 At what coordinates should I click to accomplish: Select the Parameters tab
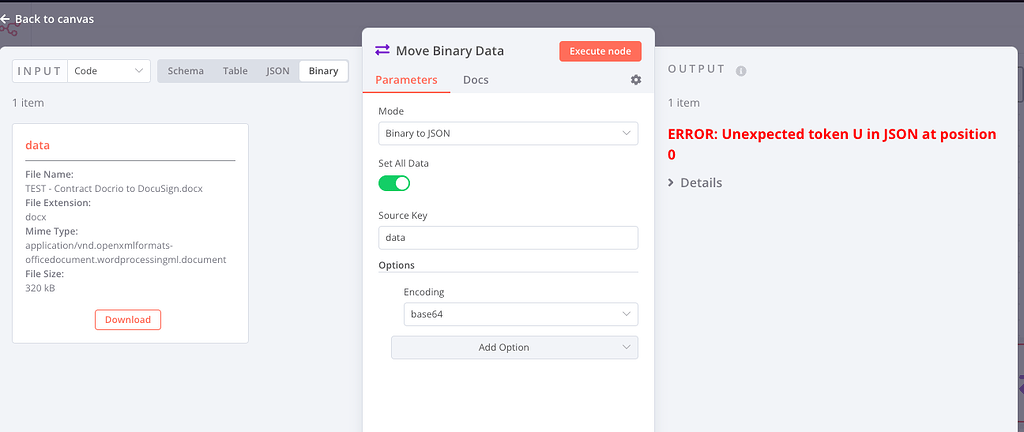(406, 80)
